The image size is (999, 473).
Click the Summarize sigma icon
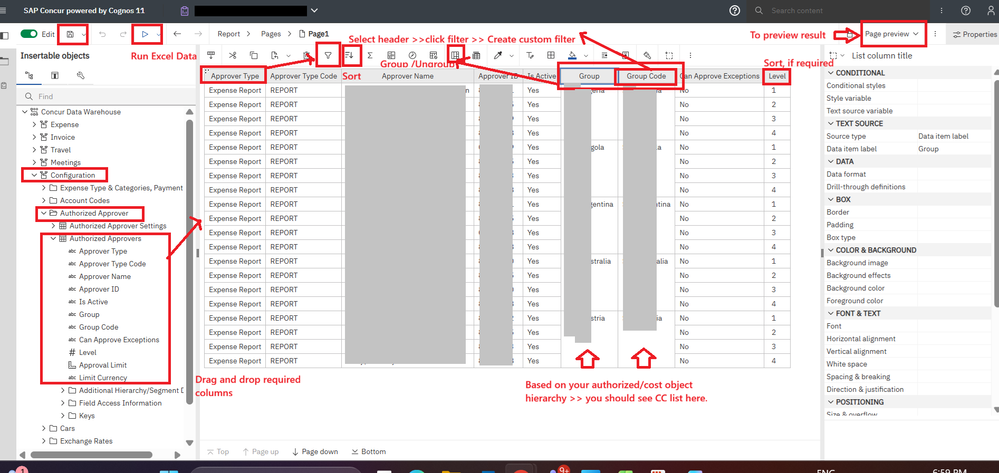coord(370,55)
